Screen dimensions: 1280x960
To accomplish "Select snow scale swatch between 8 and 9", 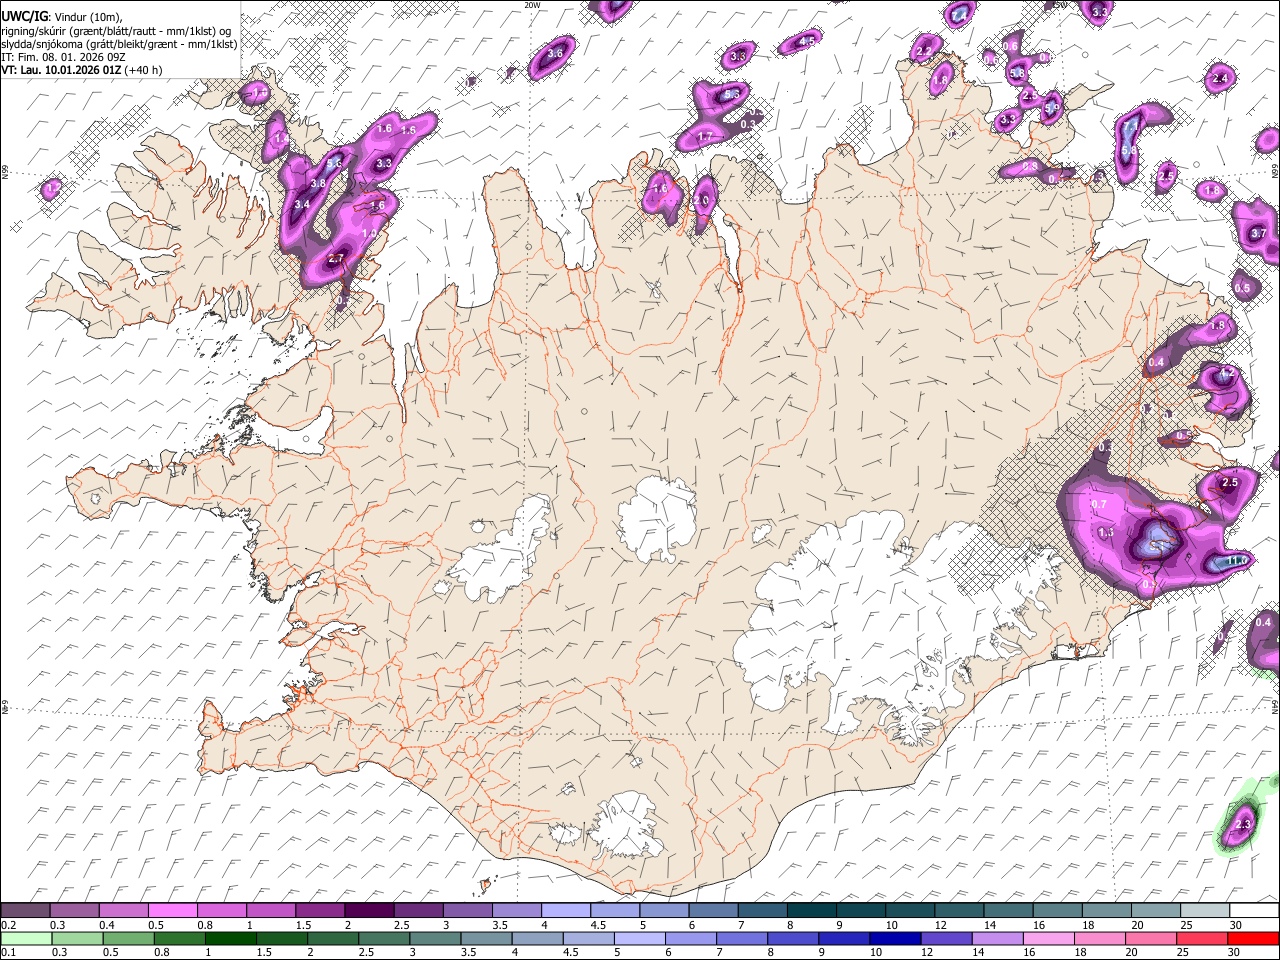I will (812, 911).
